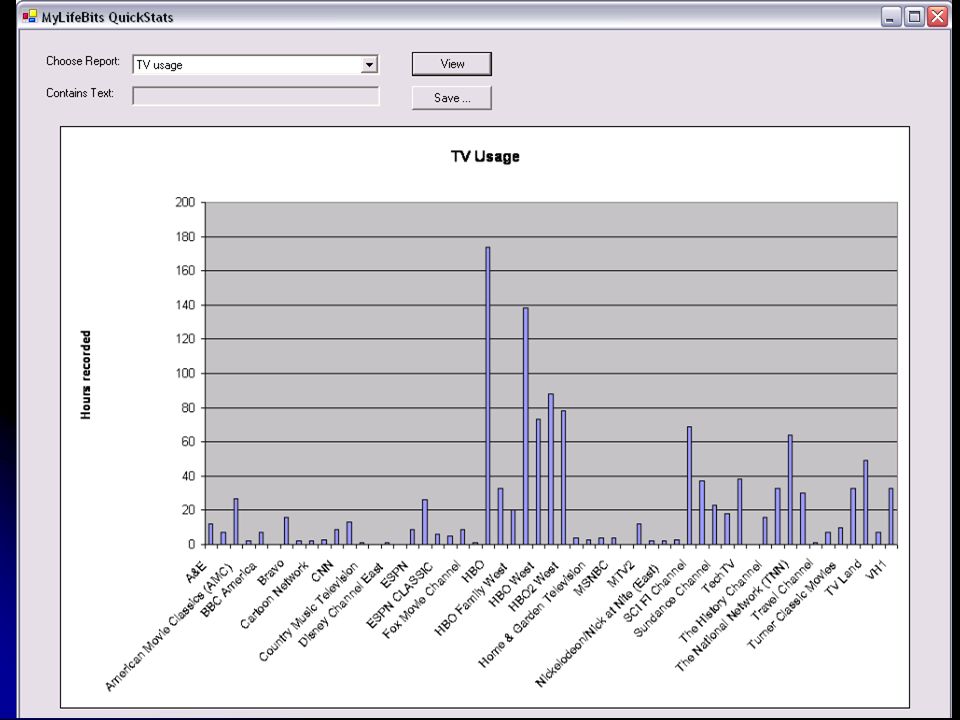Click the BBC America axis label
Image resolution: width=960 pixels, height=720 pixels.
tap(229, 590)
